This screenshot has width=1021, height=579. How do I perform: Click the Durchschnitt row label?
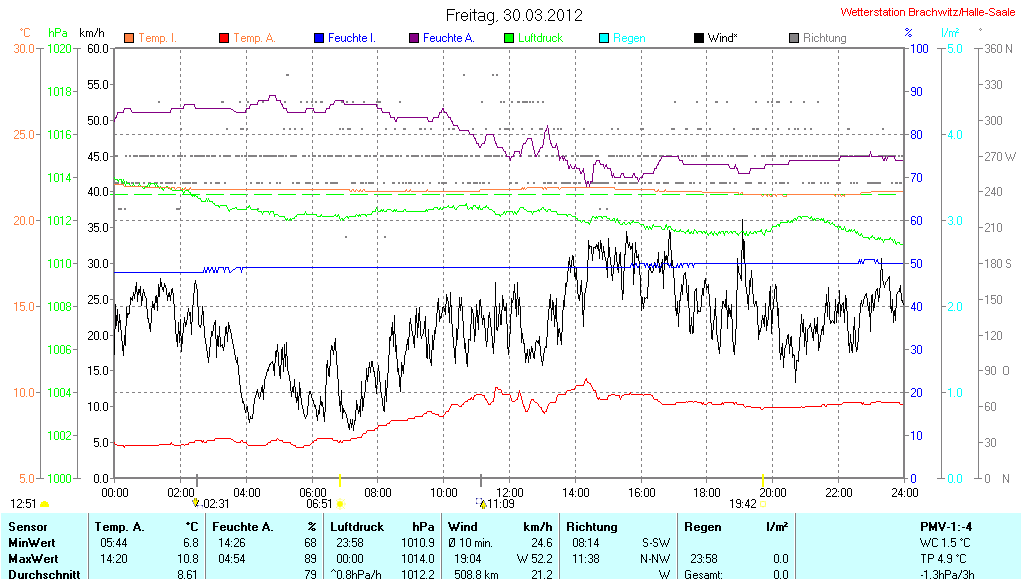[43, 573]
